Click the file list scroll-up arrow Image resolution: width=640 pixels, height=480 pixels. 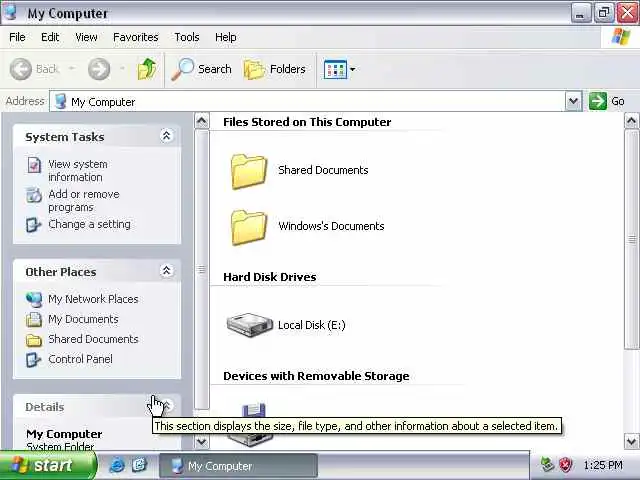(x=631, y=121)
